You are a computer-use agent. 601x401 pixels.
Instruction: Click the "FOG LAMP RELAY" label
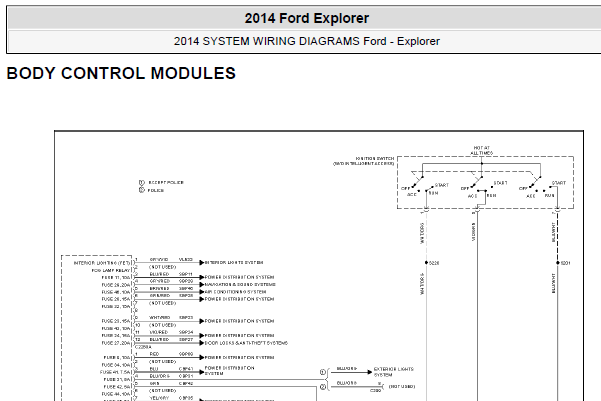(x=111, y=270)
